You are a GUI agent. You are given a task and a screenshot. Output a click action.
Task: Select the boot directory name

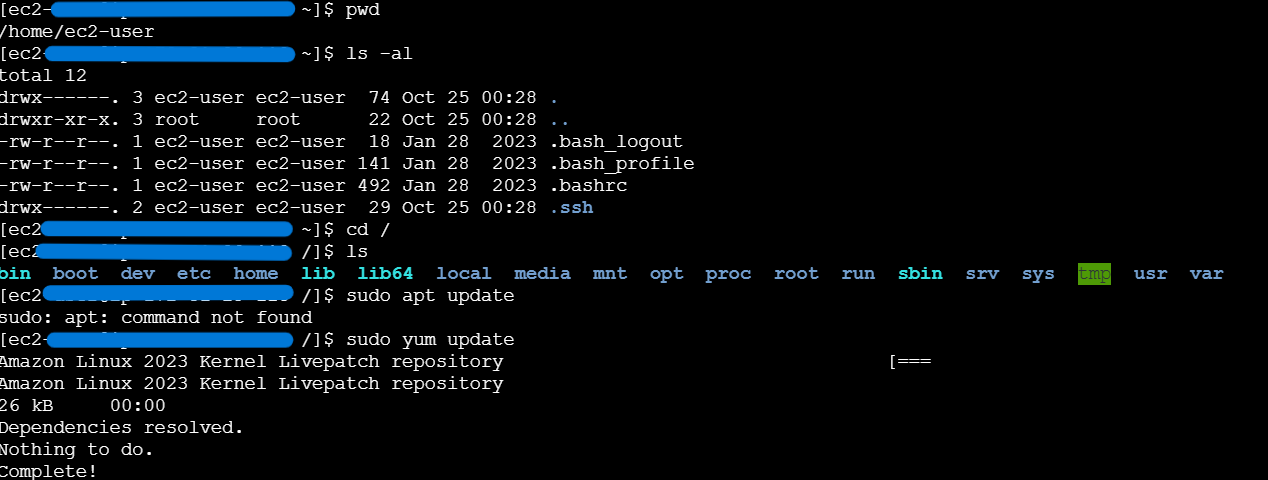tap(76, 274)
